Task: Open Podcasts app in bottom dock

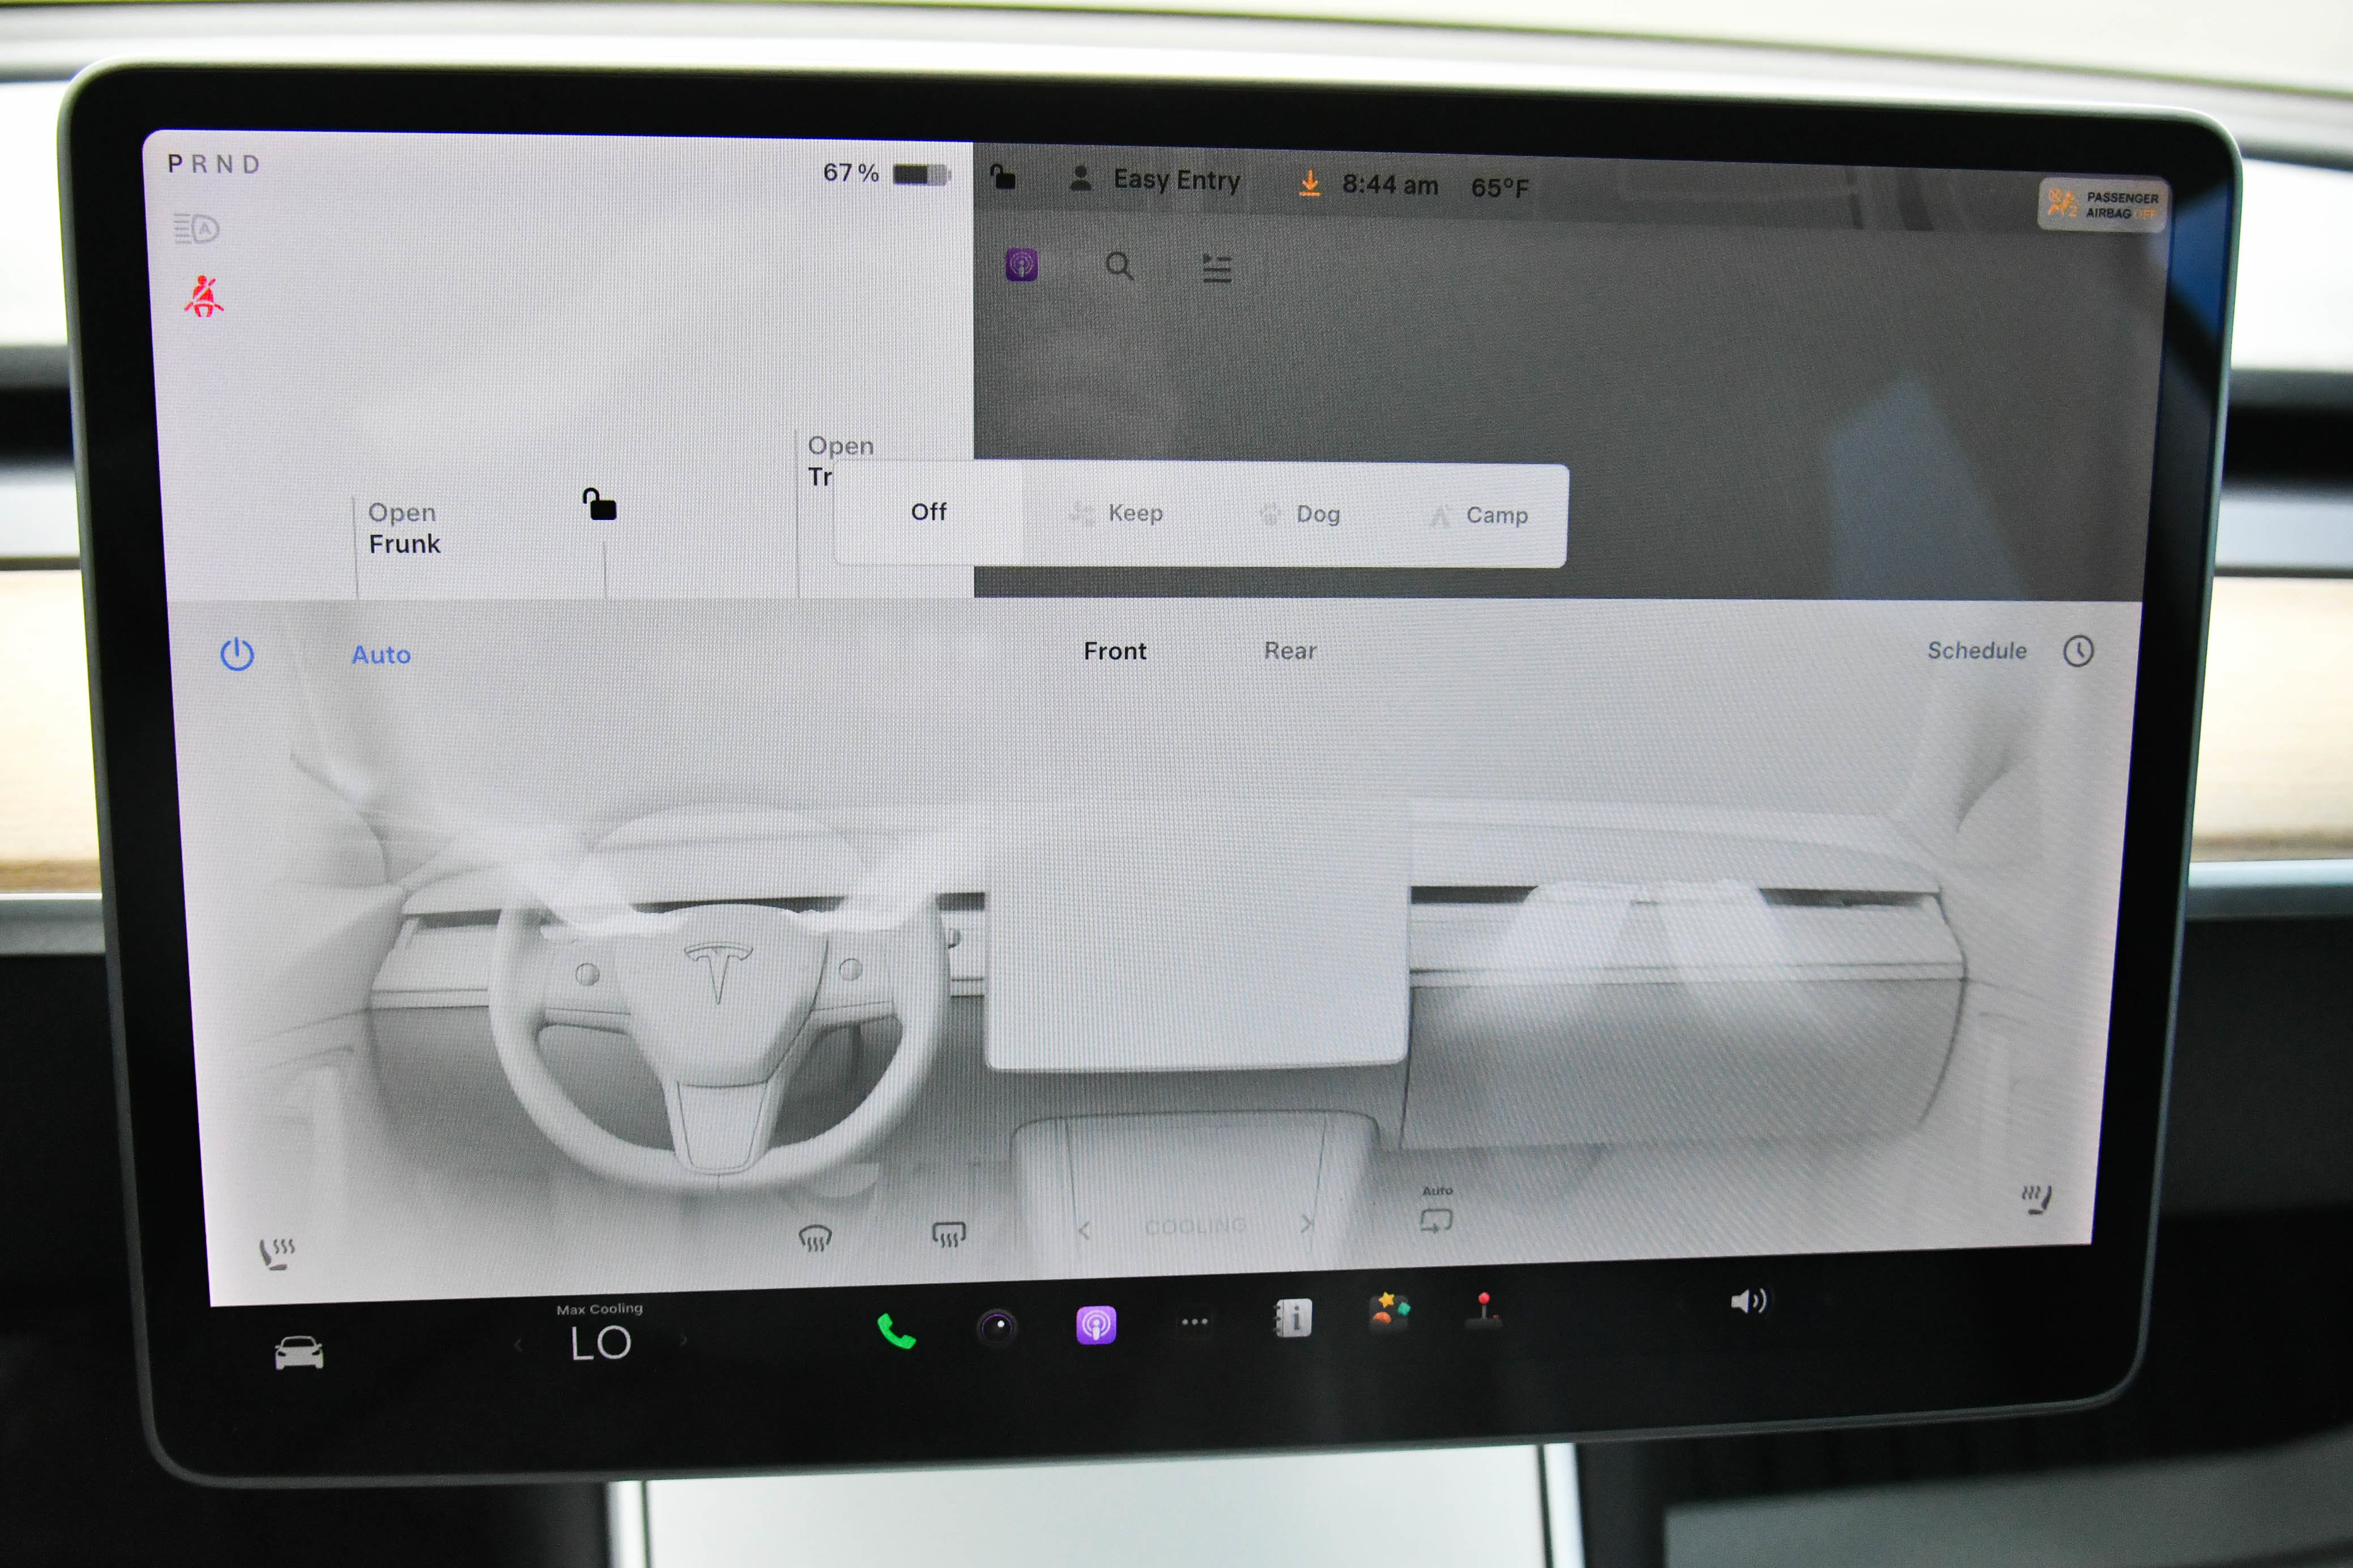Action: coord(1096,1325)
